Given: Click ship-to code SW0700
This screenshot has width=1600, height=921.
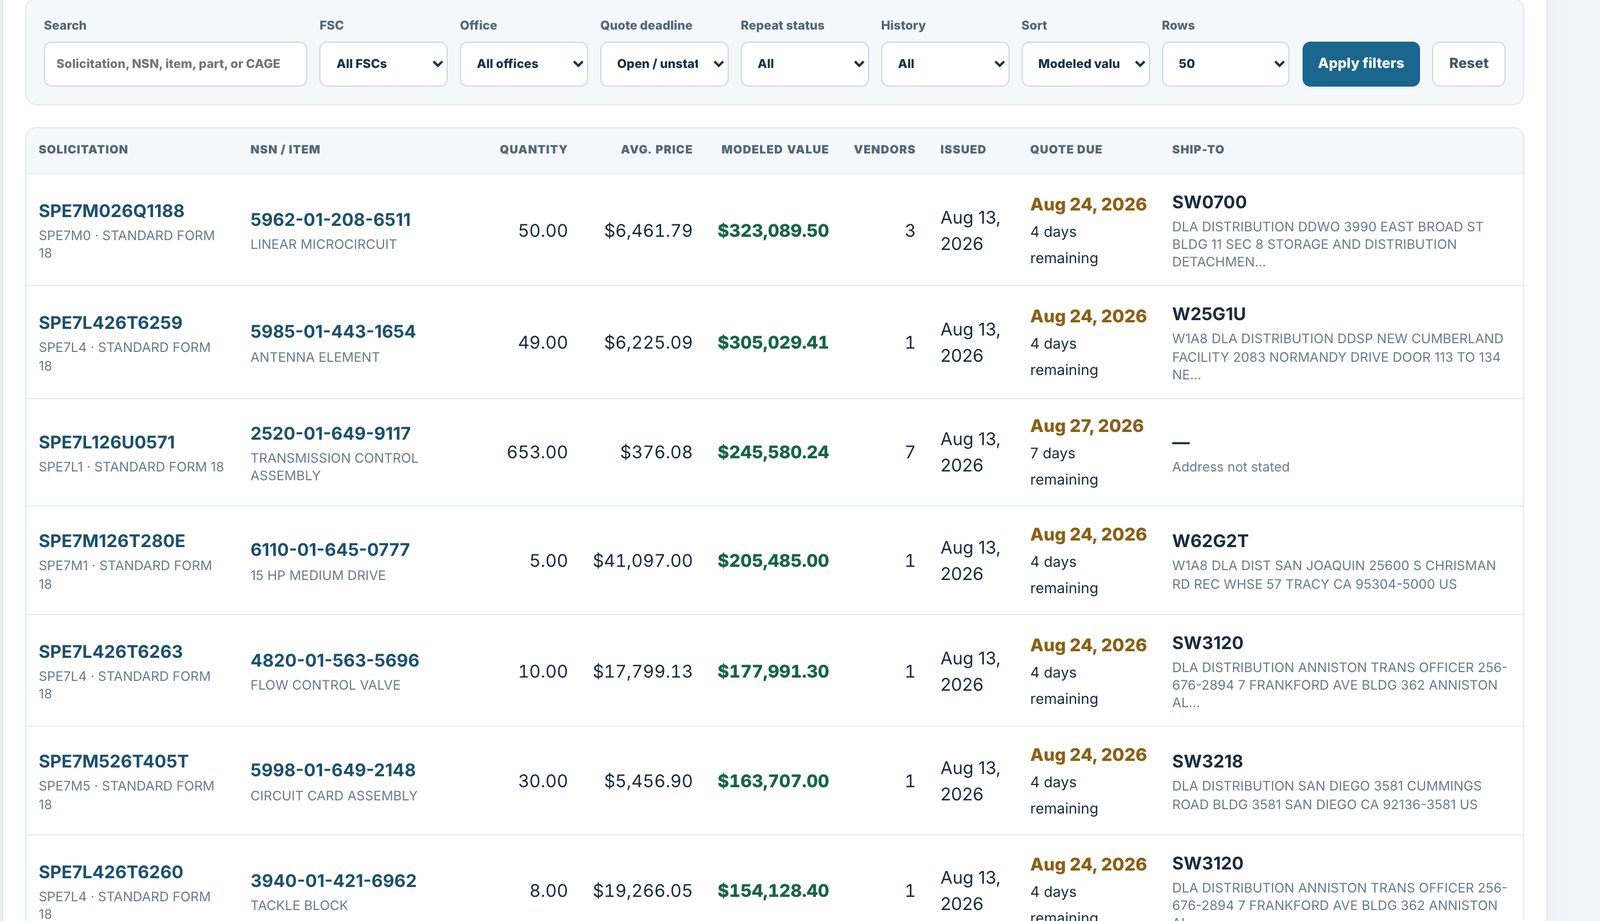Looking at the screenshot, I should tap(1209, 203).
